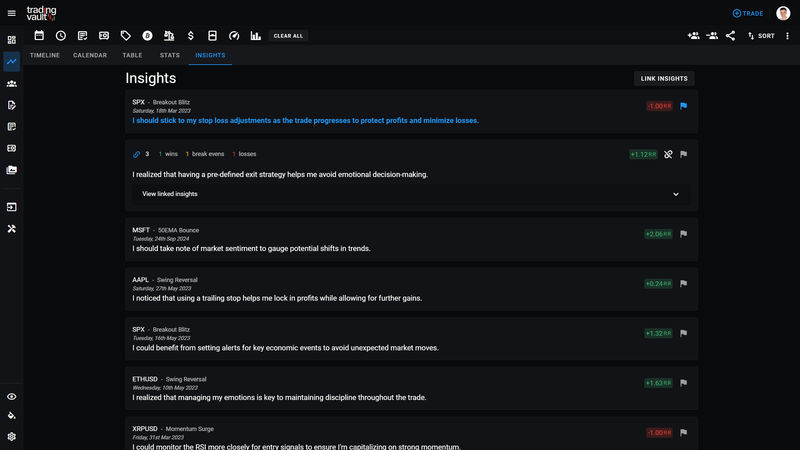Switch to the Stats tab
800x450 pixels.
pos(170,55)
